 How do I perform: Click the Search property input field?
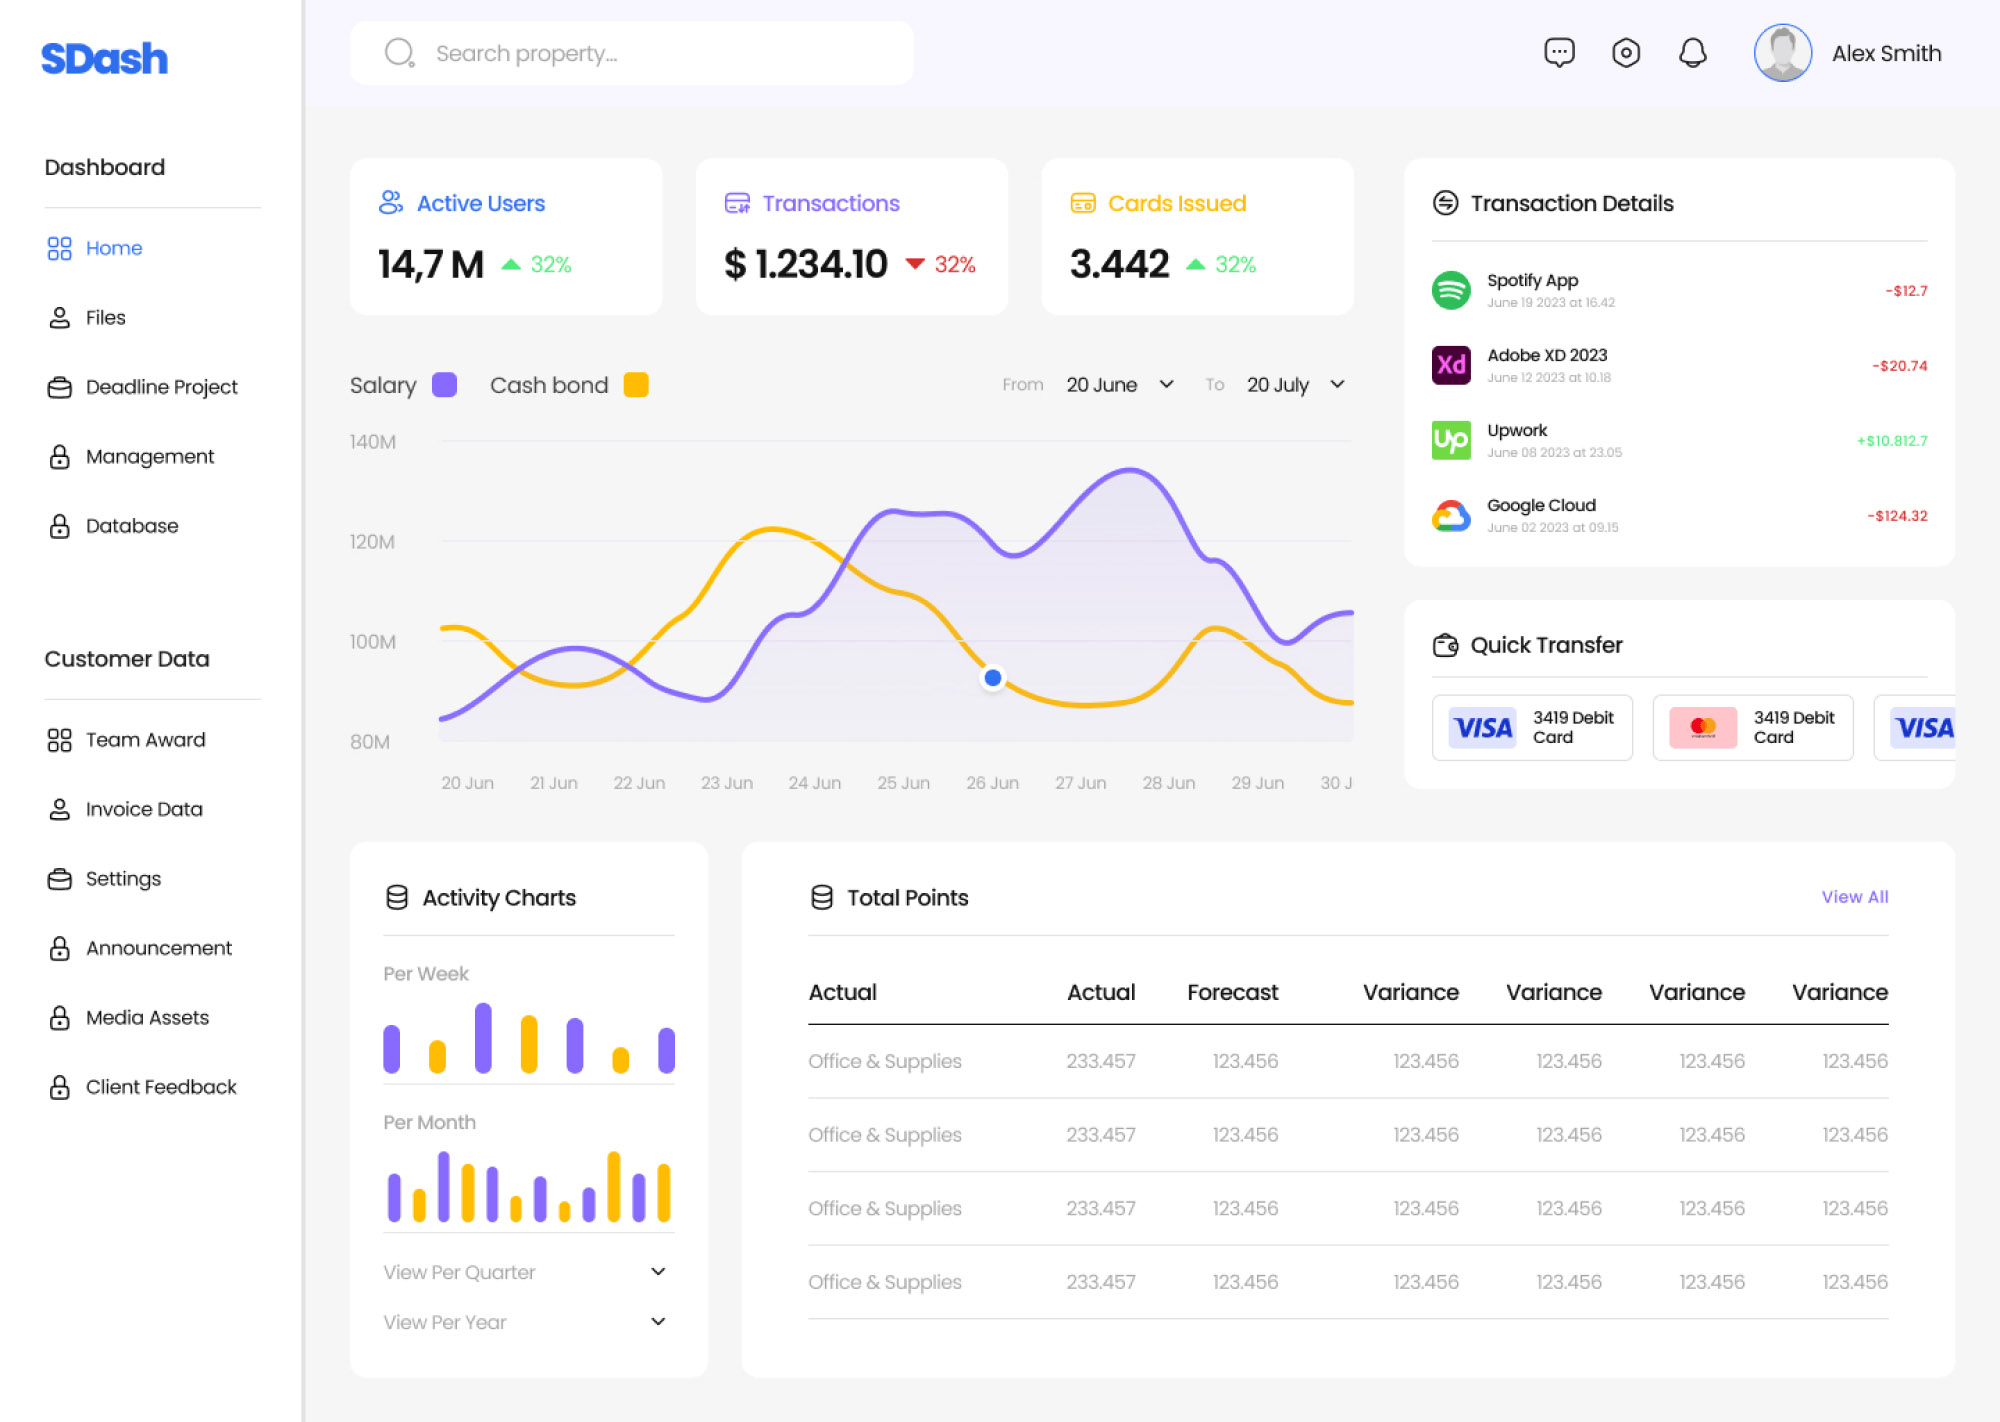(650, 53)
